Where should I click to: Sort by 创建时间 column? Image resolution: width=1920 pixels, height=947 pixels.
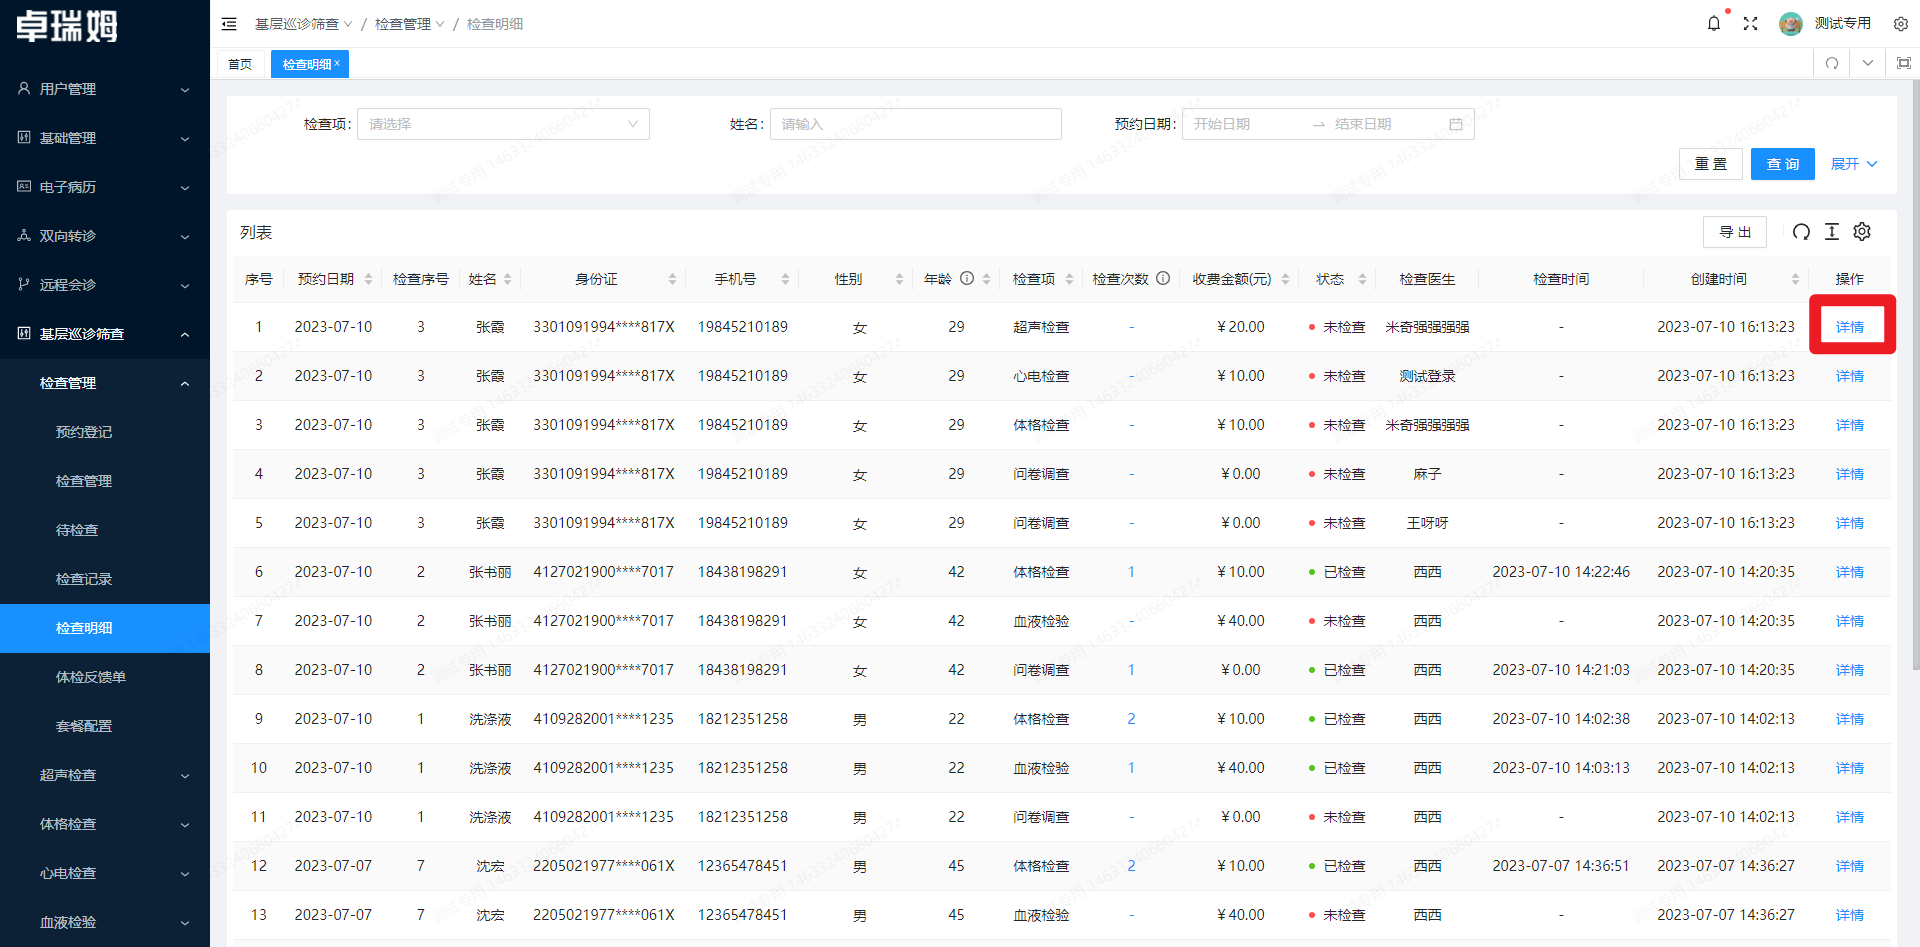[x=1795, y=280]
